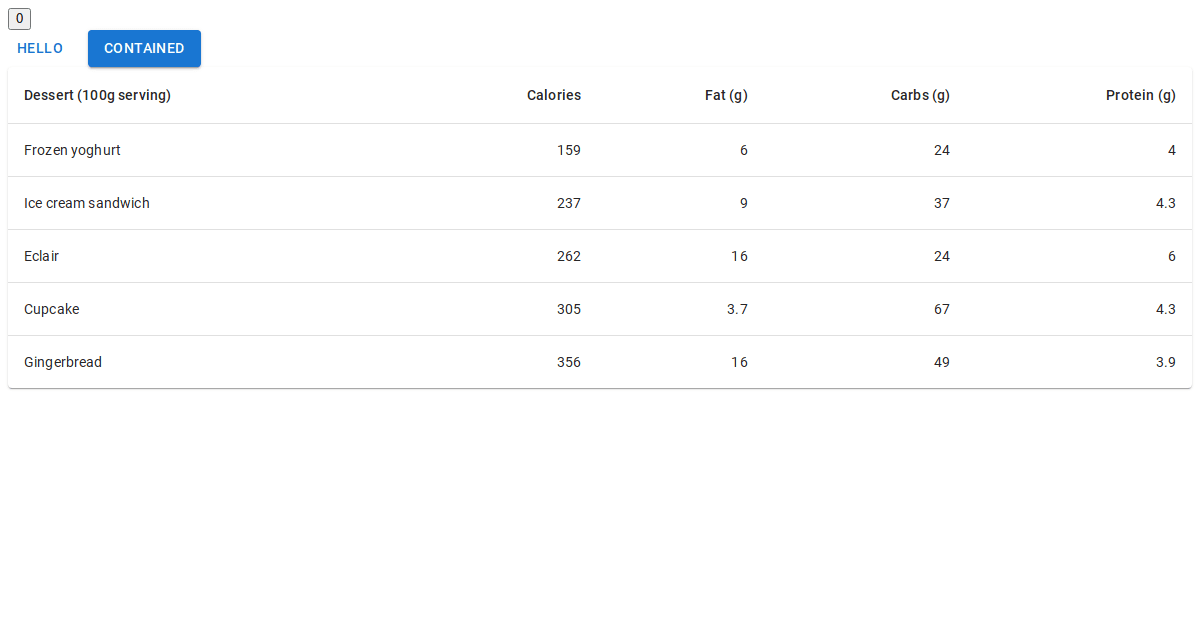Click the Eclair row label
Screen dimensions: 1200x630
[x=41, y=256]
